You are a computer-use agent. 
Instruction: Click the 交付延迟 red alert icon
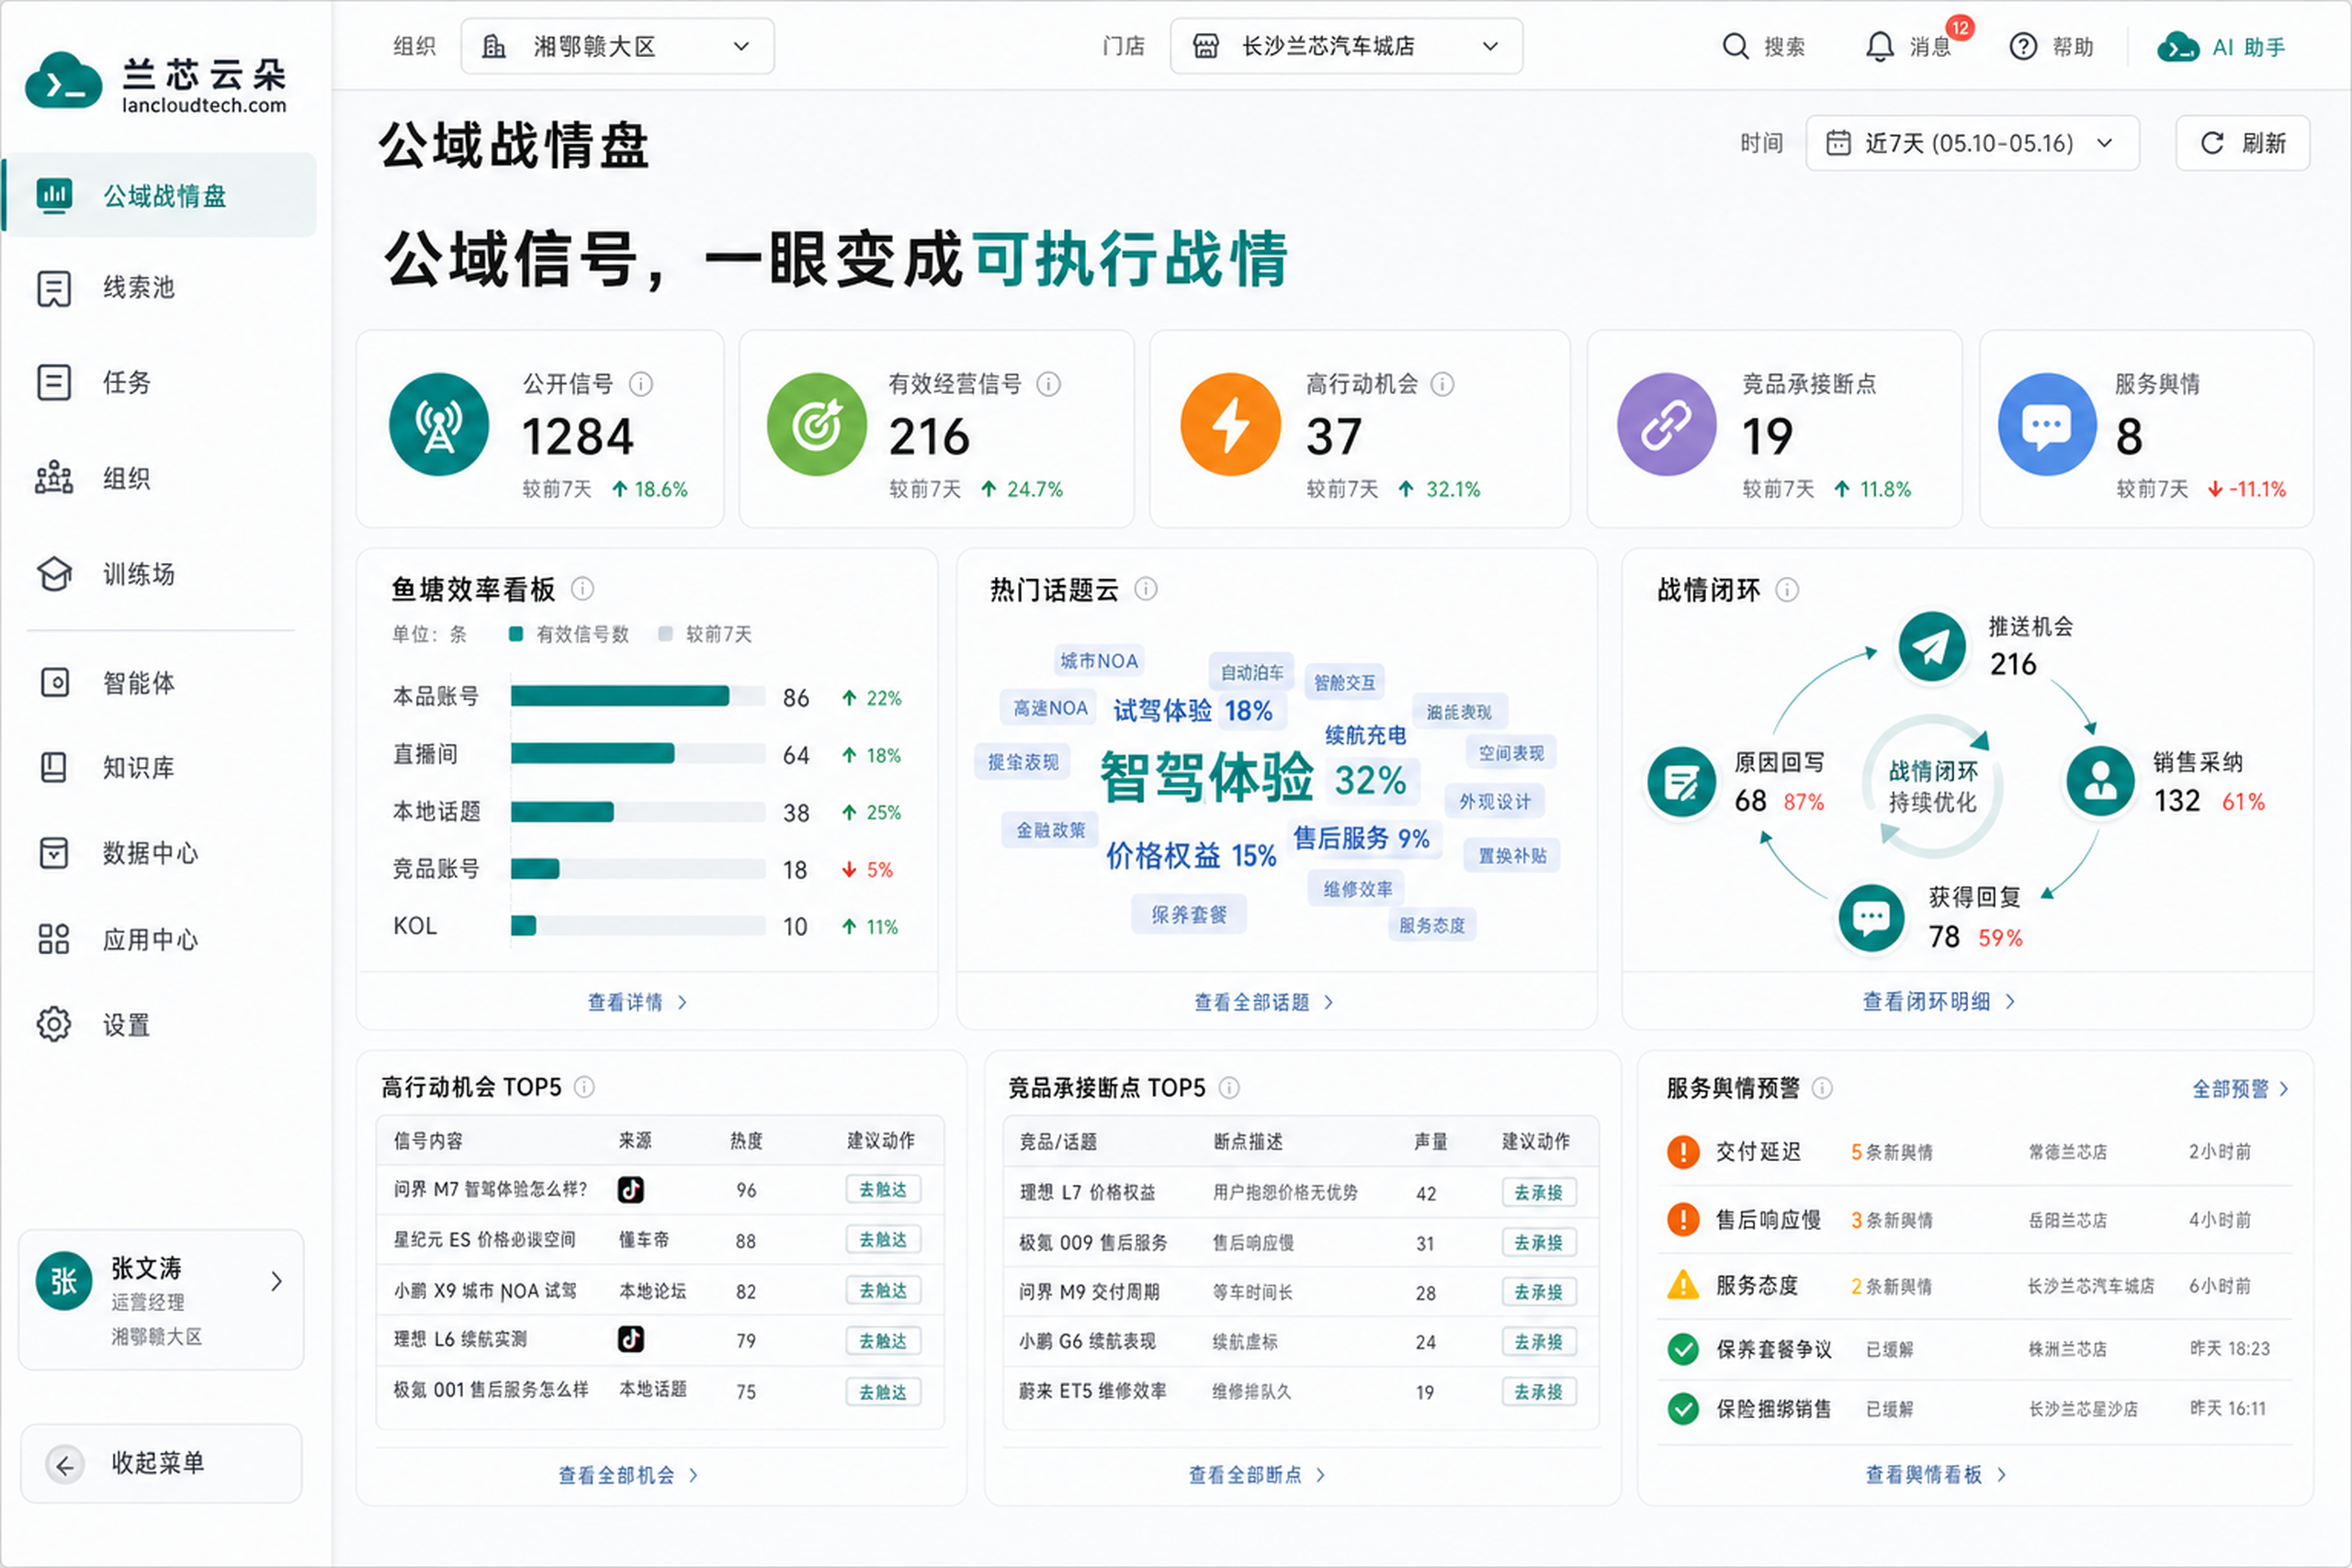point(1684,1152)
